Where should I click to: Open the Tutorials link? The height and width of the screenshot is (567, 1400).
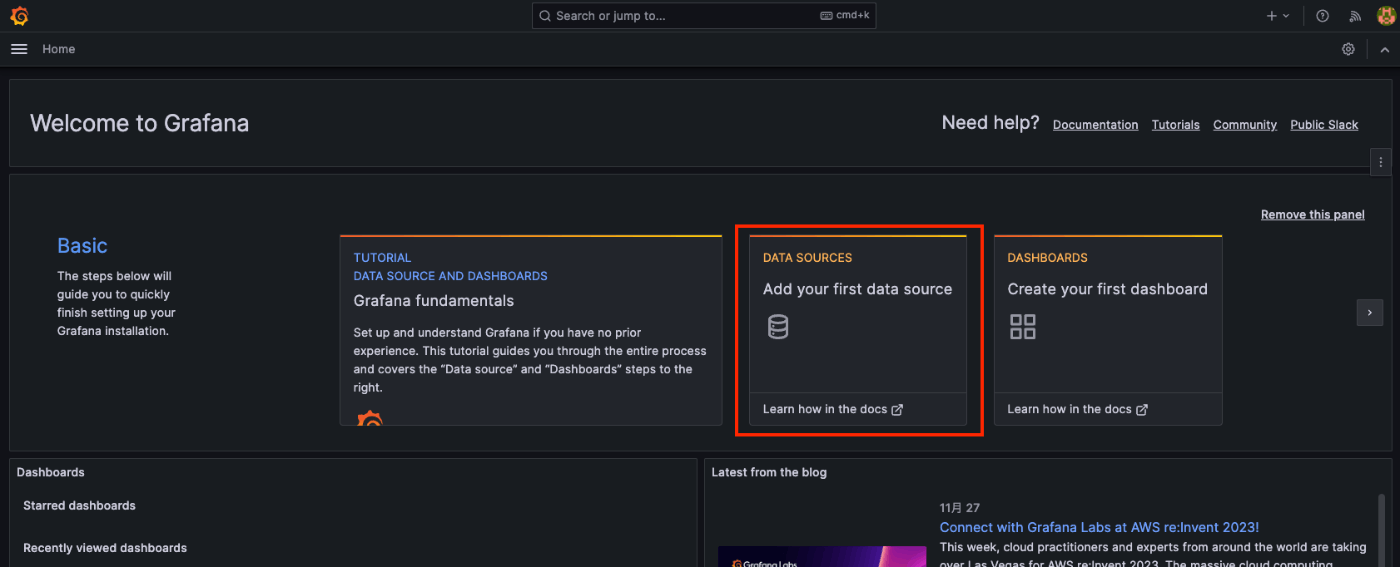tap(1175, 125)
